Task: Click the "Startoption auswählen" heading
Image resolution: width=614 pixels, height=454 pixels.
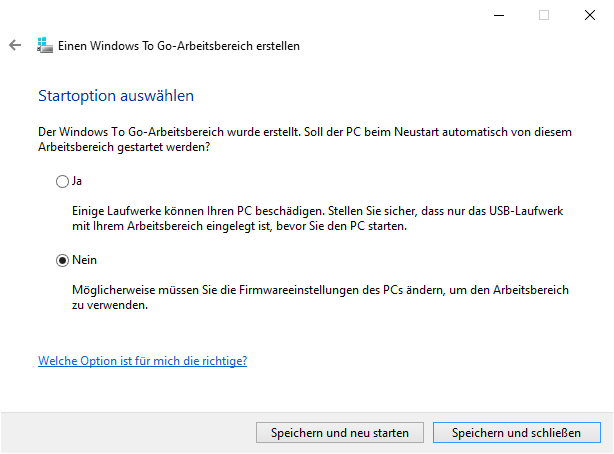Action: coord(115,96)
